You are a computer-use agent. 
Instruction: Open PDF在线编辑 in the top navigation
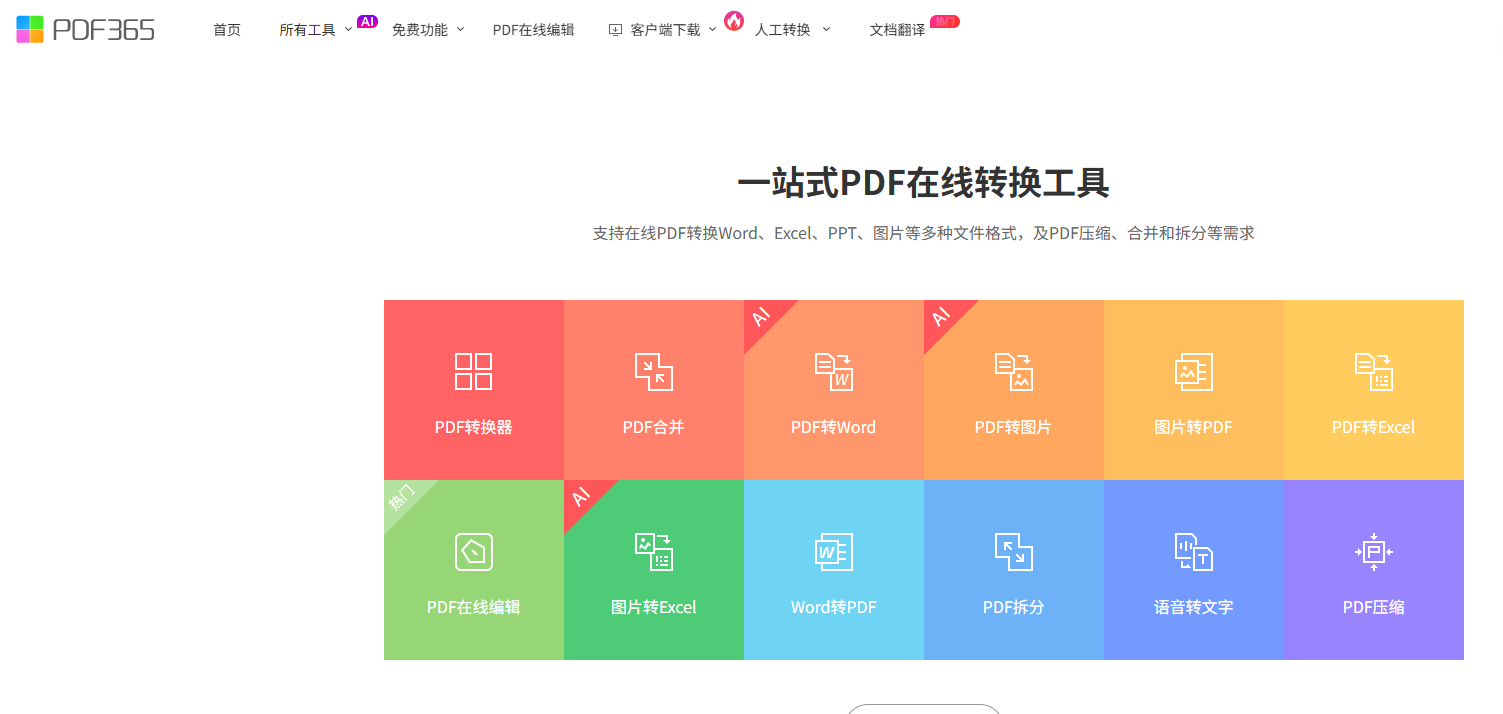pos(533,30)
